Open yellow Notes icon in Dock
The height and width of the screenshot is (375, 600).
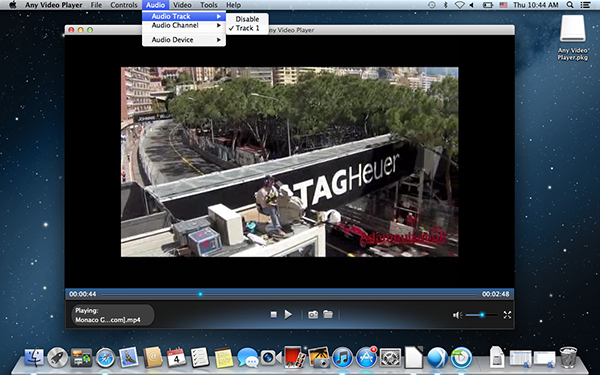click(x=224, y=358)
